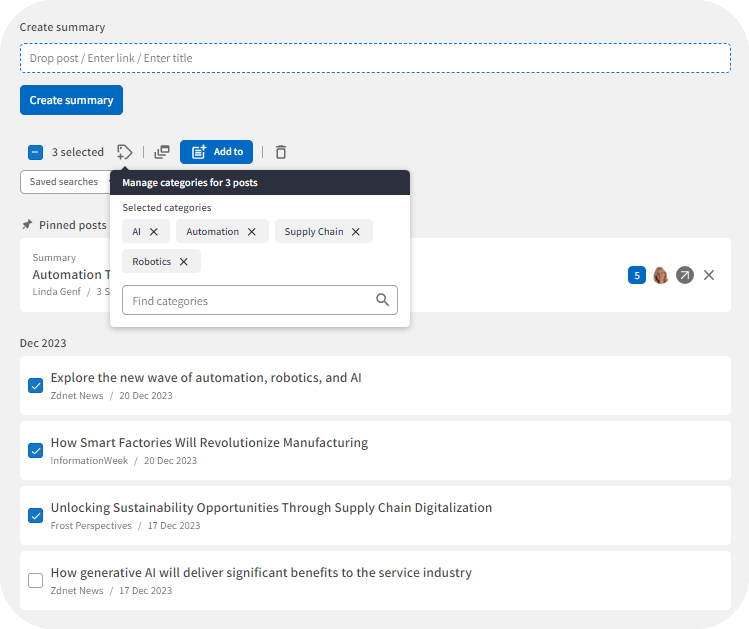Screen dimensions: 749x629
Task: Click the duplicate posts icon in toolbar
Action: pyautogui.click(x=162, y=152)
